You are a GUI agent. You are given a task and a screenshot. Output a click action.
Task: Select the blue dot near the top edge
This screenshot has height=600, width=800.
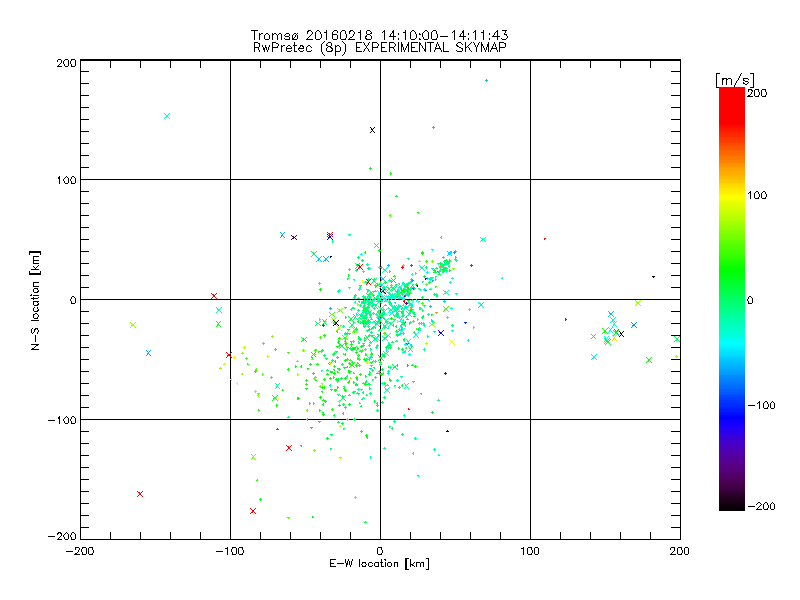point(486,81)
